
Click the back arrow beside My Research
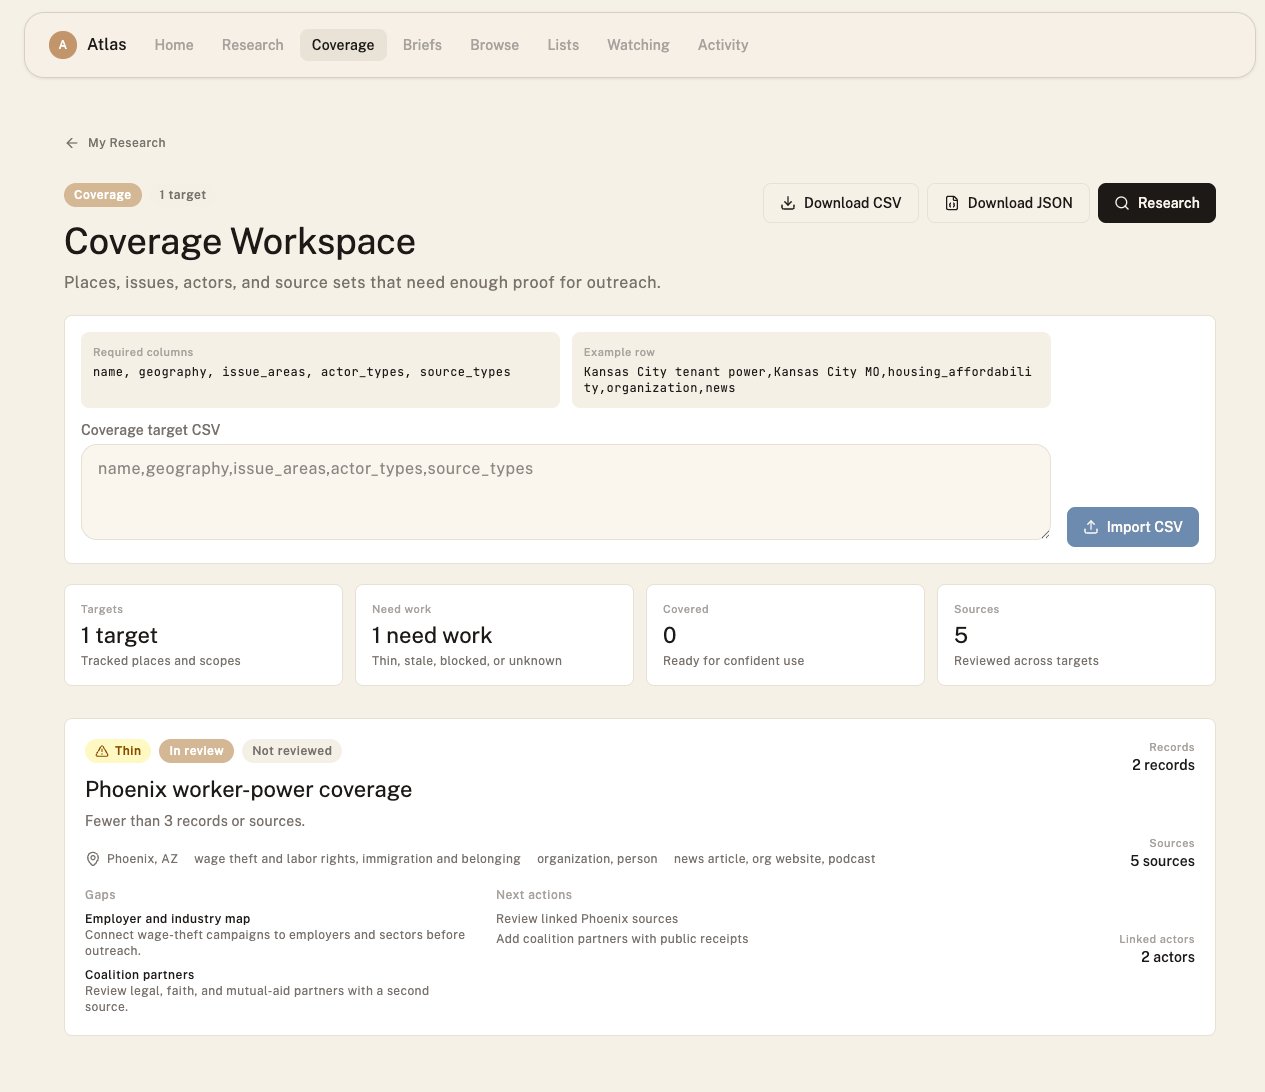72,143
